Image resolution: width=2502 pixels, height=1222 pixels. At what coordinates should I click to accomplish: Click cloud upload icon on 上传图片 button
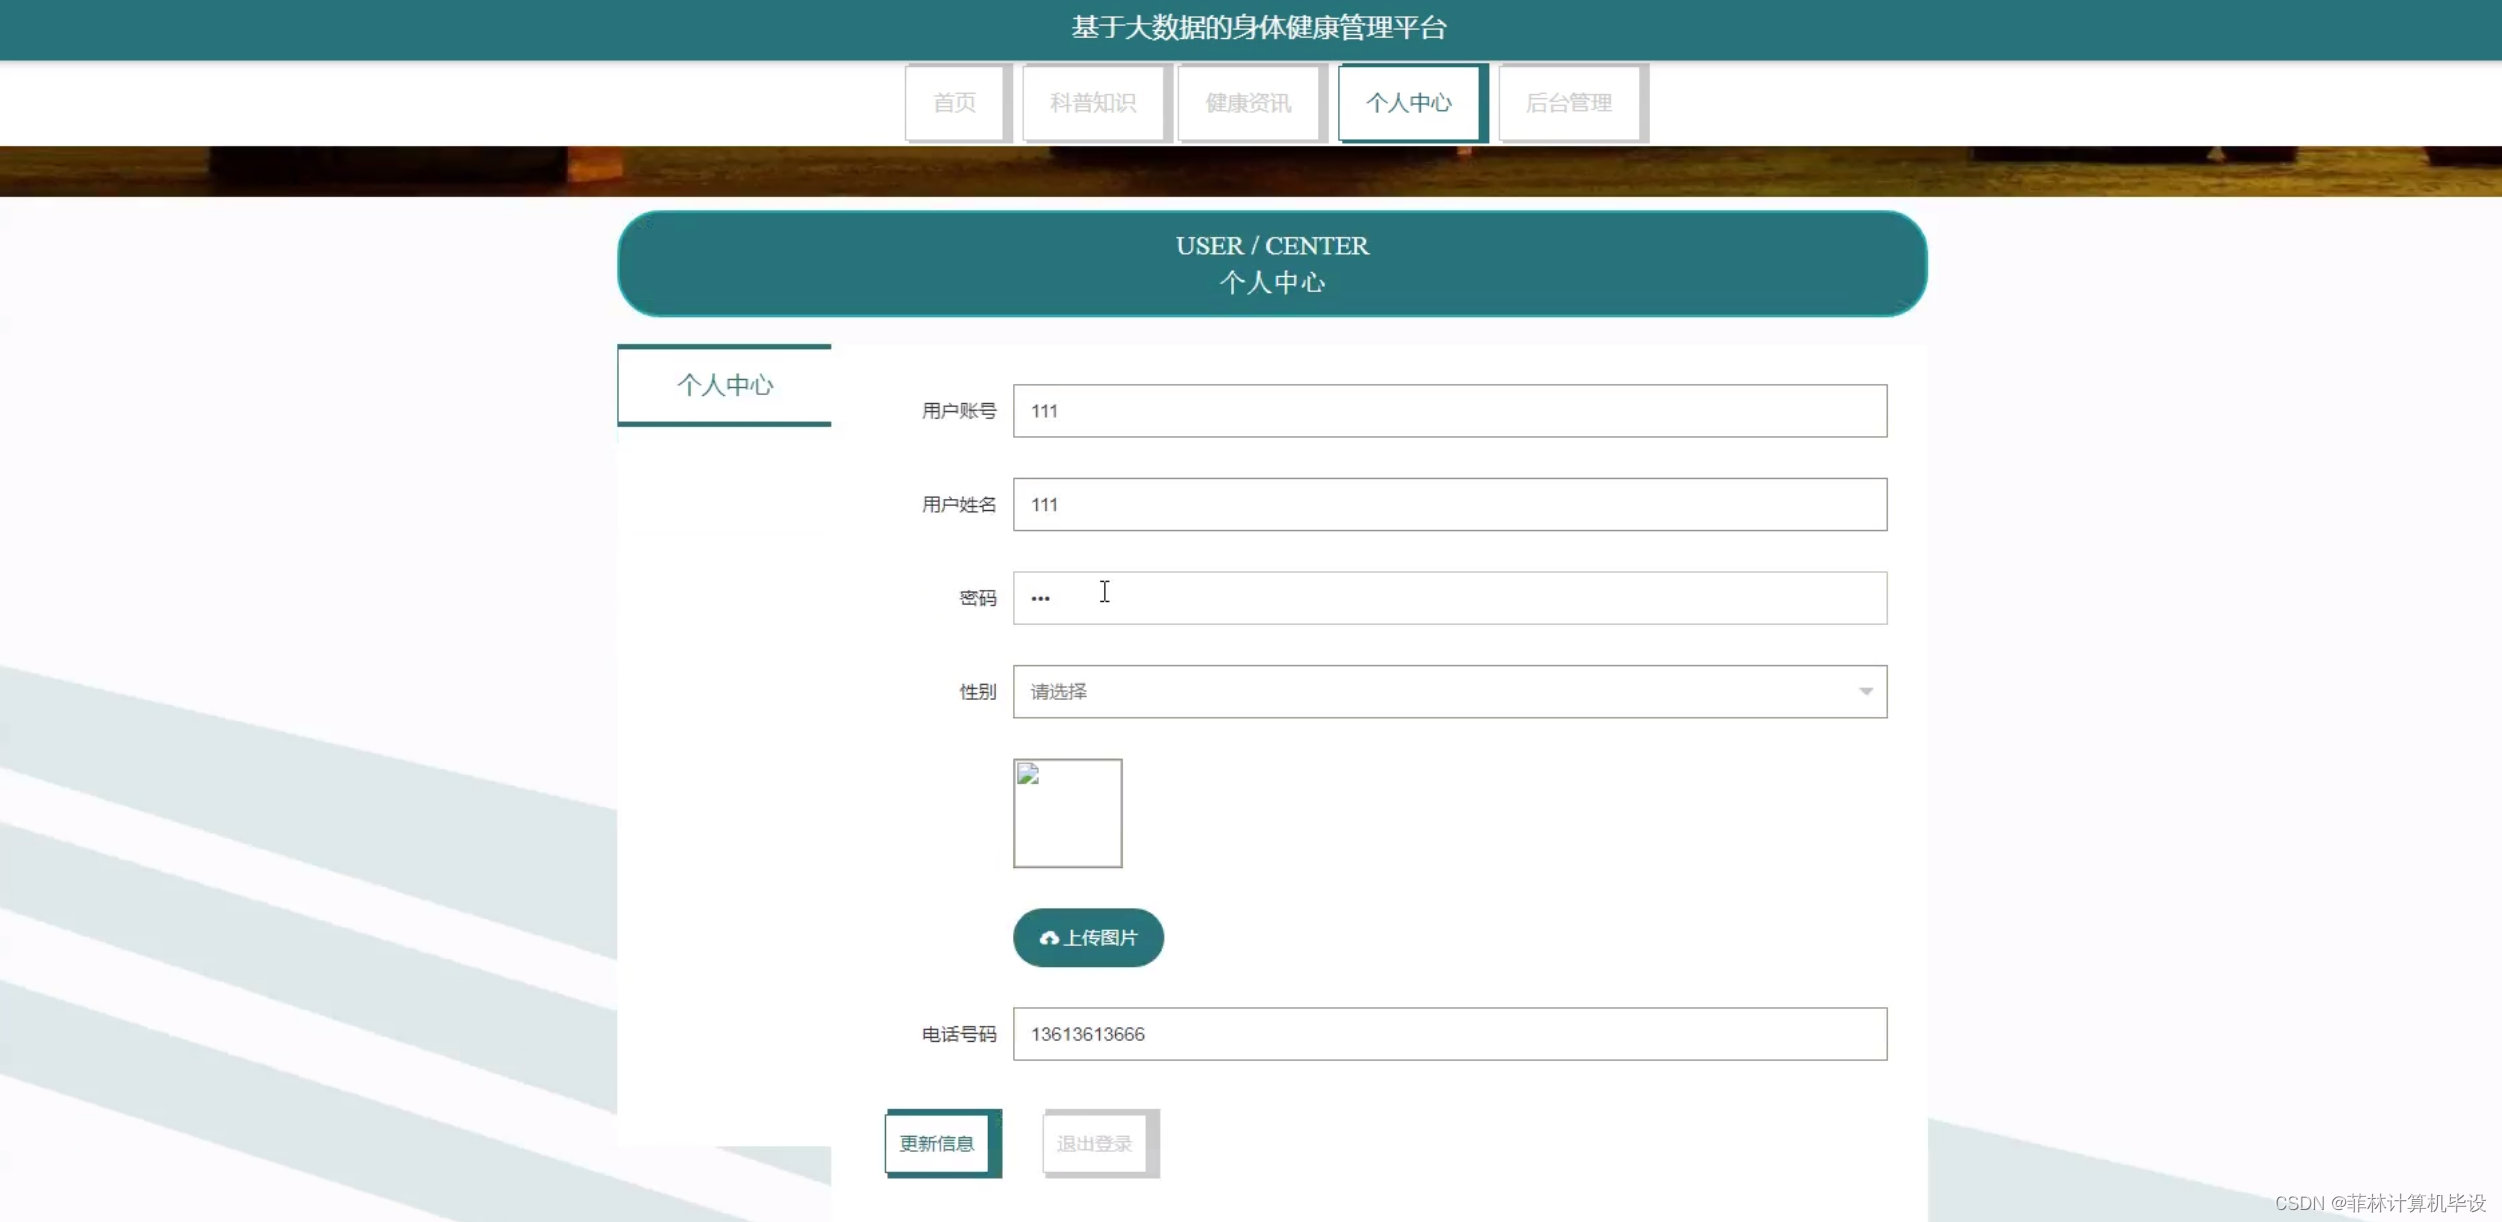[1048, 938]
